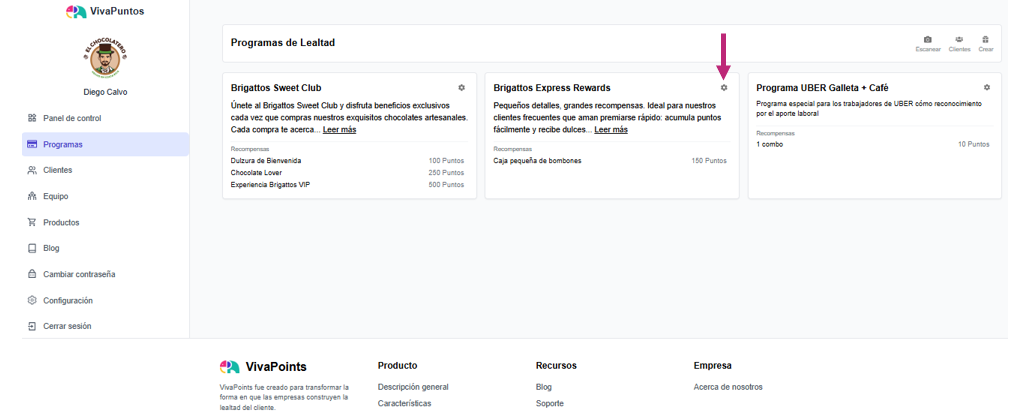
Task: Click the Diego Calvo user name
Action: (x=105, y=92)
